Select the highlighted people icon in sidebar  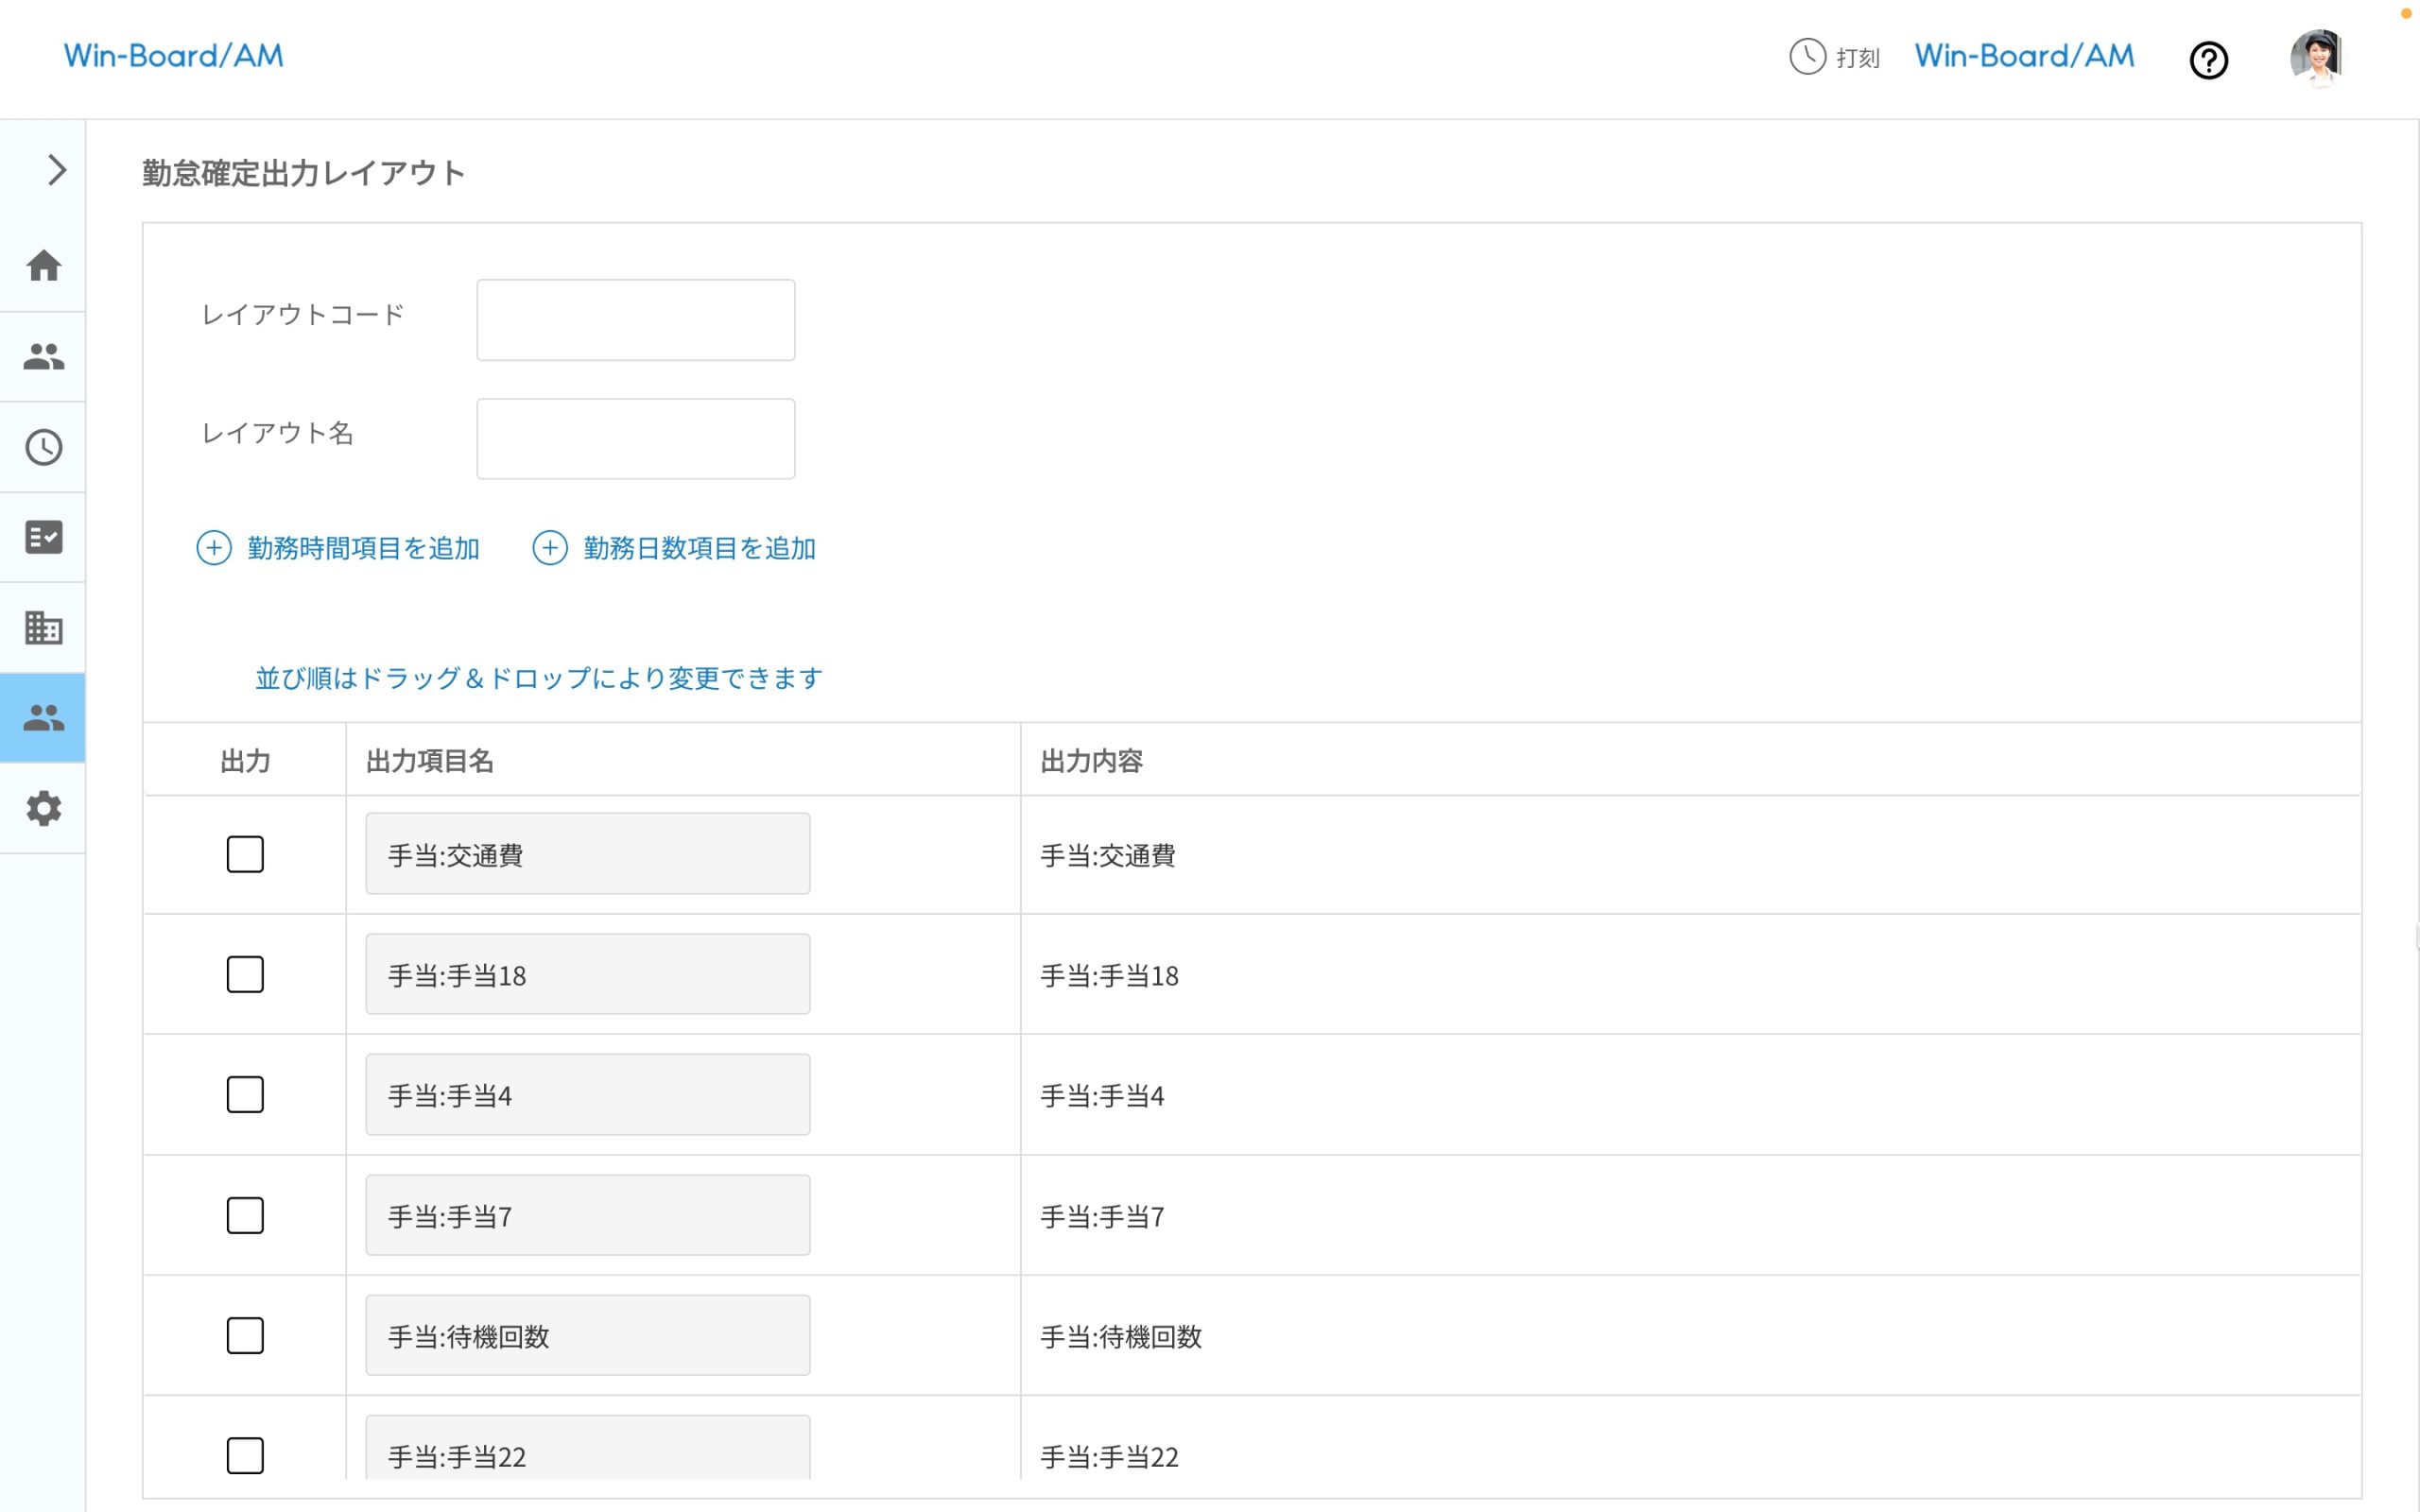click(x=43, y=717)
